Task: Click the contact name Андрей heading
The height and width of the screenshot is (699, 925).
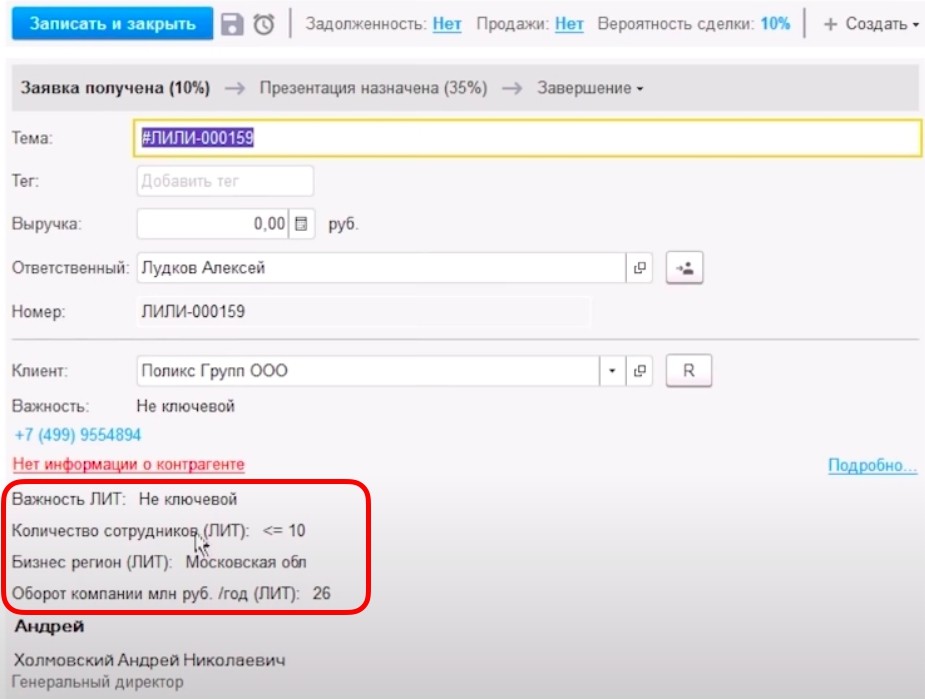Action: [50, 626]
